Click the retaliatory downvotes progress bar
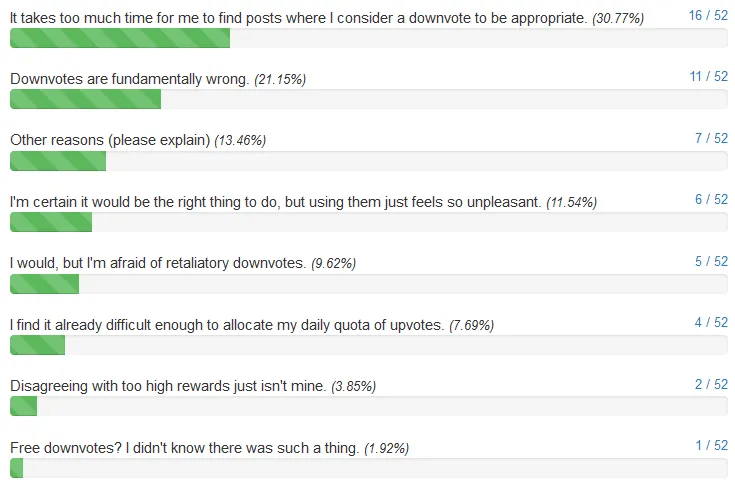Image resolution: width=735 pixels, height=490 pixels. (368, 284)
